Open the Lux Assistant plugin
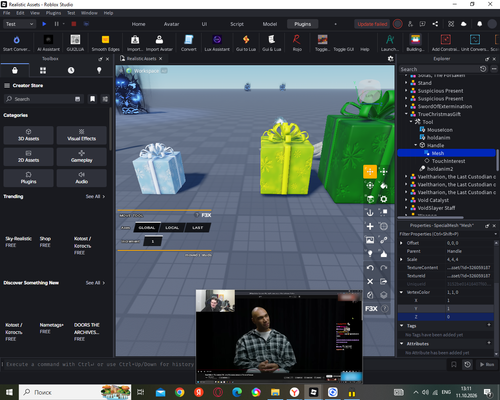 [x=217, y=43]
